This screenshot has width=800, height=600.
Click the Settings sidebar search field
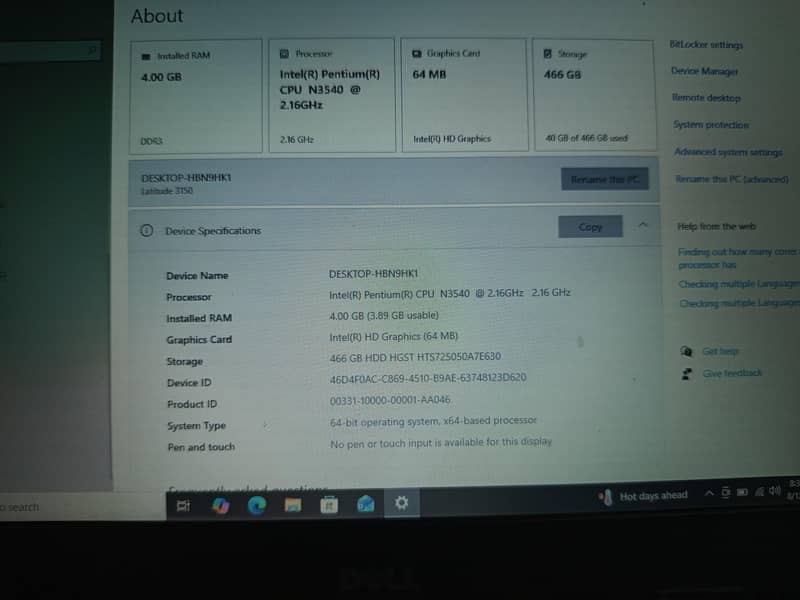pyautogui.click(x=50, y=51)
